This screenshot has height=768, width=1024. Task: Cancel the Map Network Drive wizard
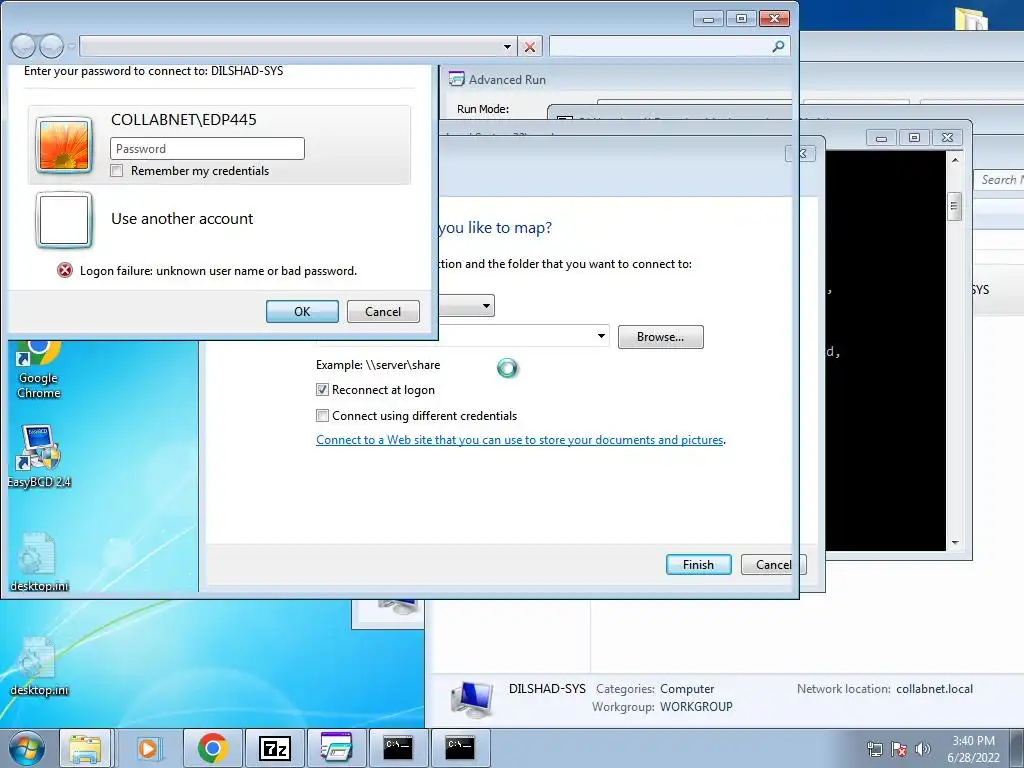pos(773,565)
